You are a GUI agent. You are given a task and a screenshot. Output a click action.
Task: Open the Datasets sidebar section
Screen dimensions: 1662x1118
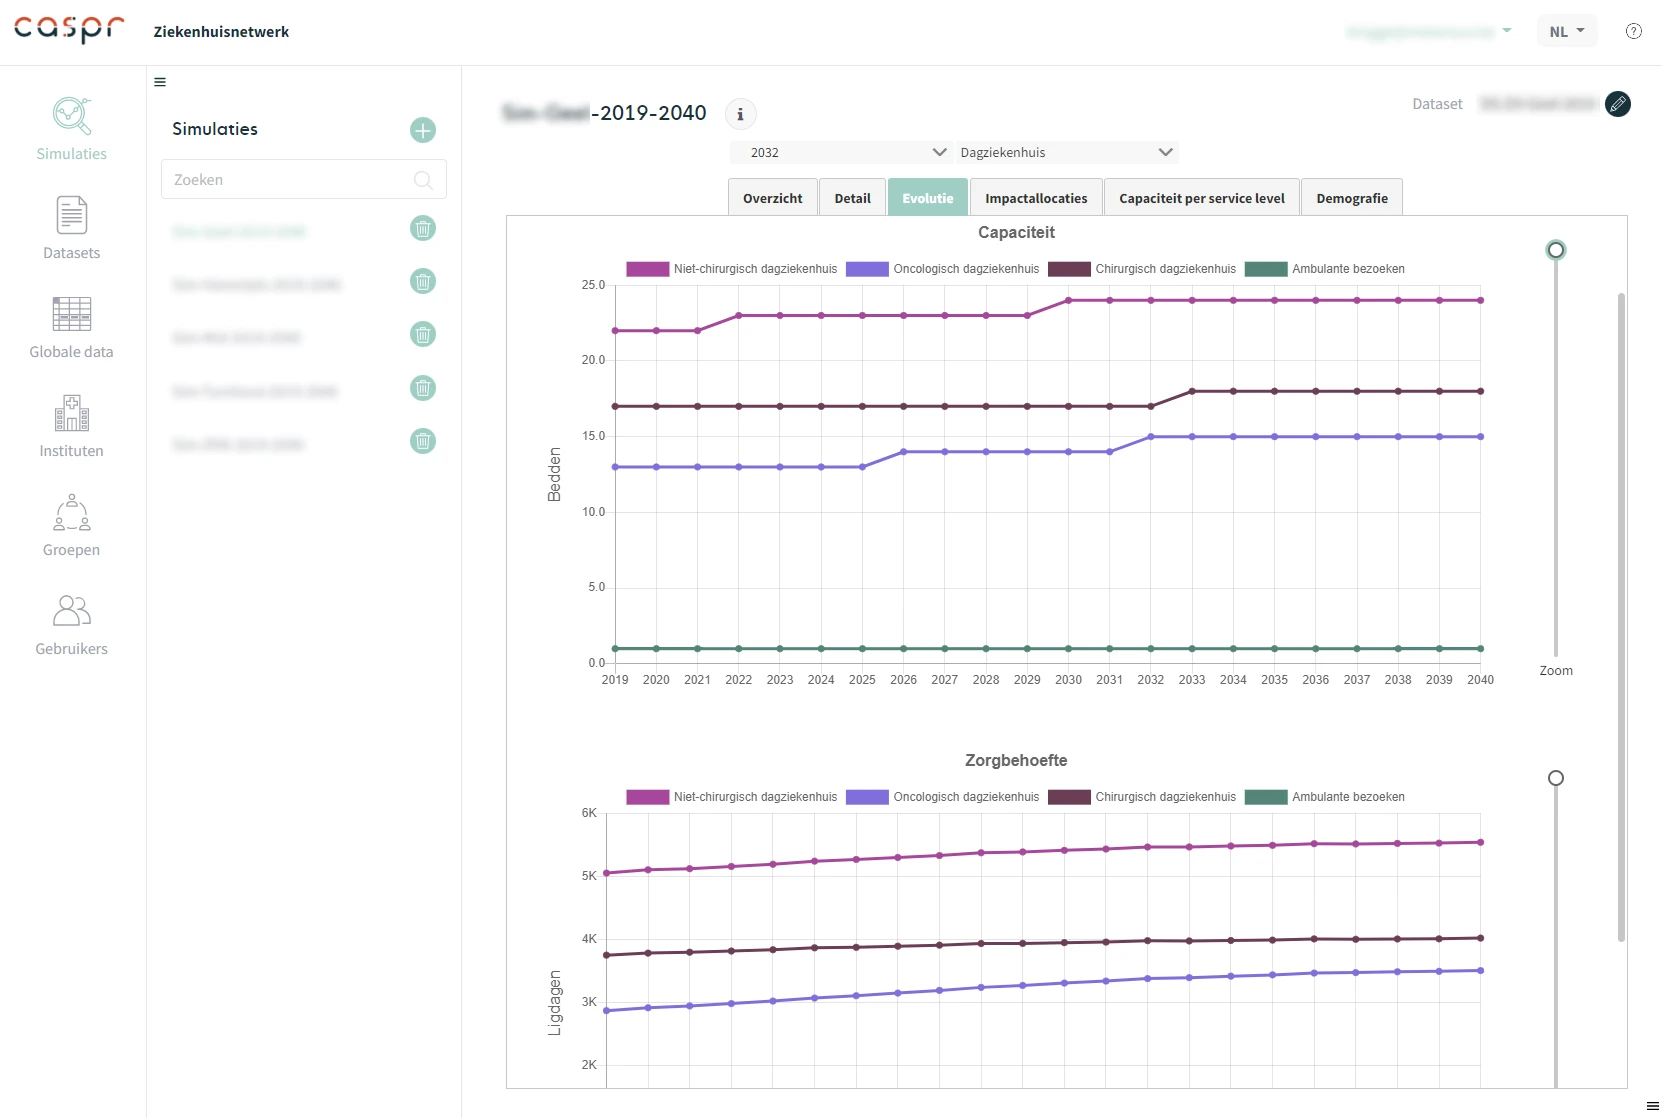(71, 228)
